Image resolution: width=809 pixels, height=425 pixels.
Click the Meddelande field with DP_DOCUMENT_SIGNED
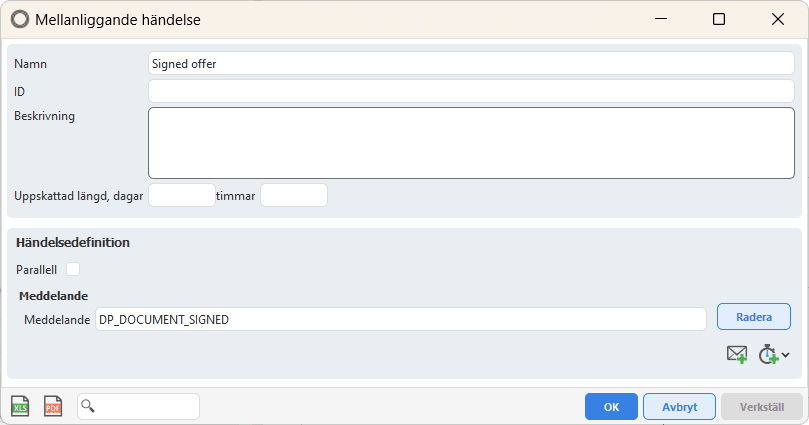pyautogui.click(x=400, y=319)
